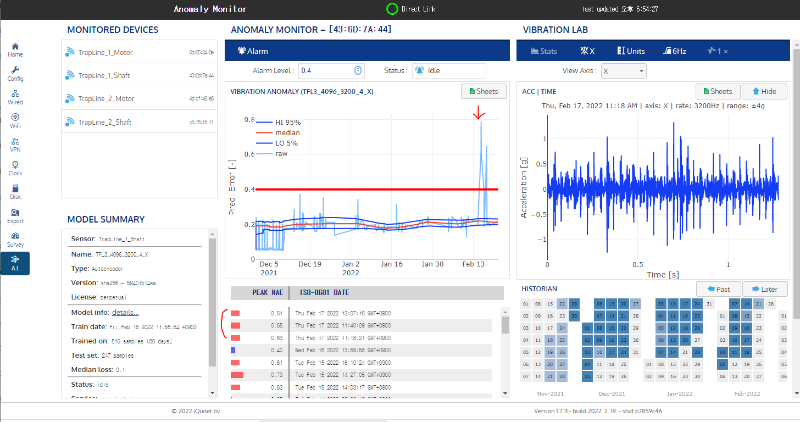Open the Units tab in the Vibration Lab

click(x=631, y=51)
